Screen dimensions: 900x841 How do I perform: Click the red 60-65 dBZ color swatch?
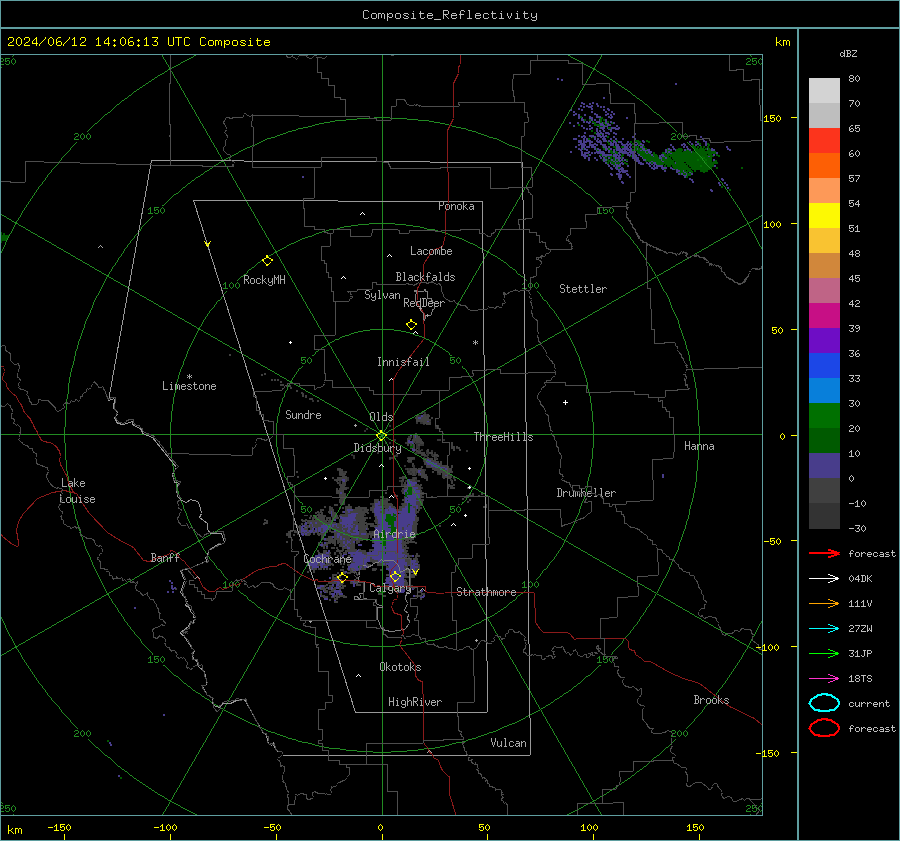pyautogui.click(x=824, y=140)
